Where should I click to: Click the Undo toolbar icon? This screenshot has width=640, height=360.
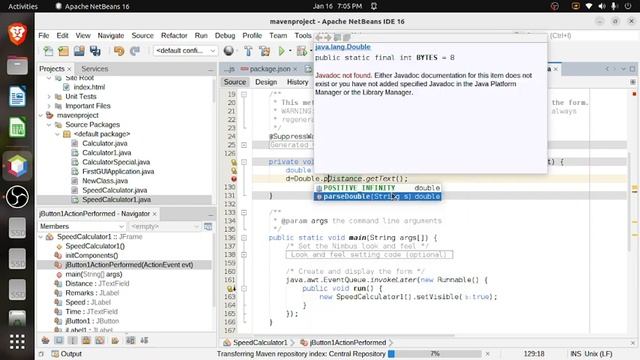[x=119, y=51]
